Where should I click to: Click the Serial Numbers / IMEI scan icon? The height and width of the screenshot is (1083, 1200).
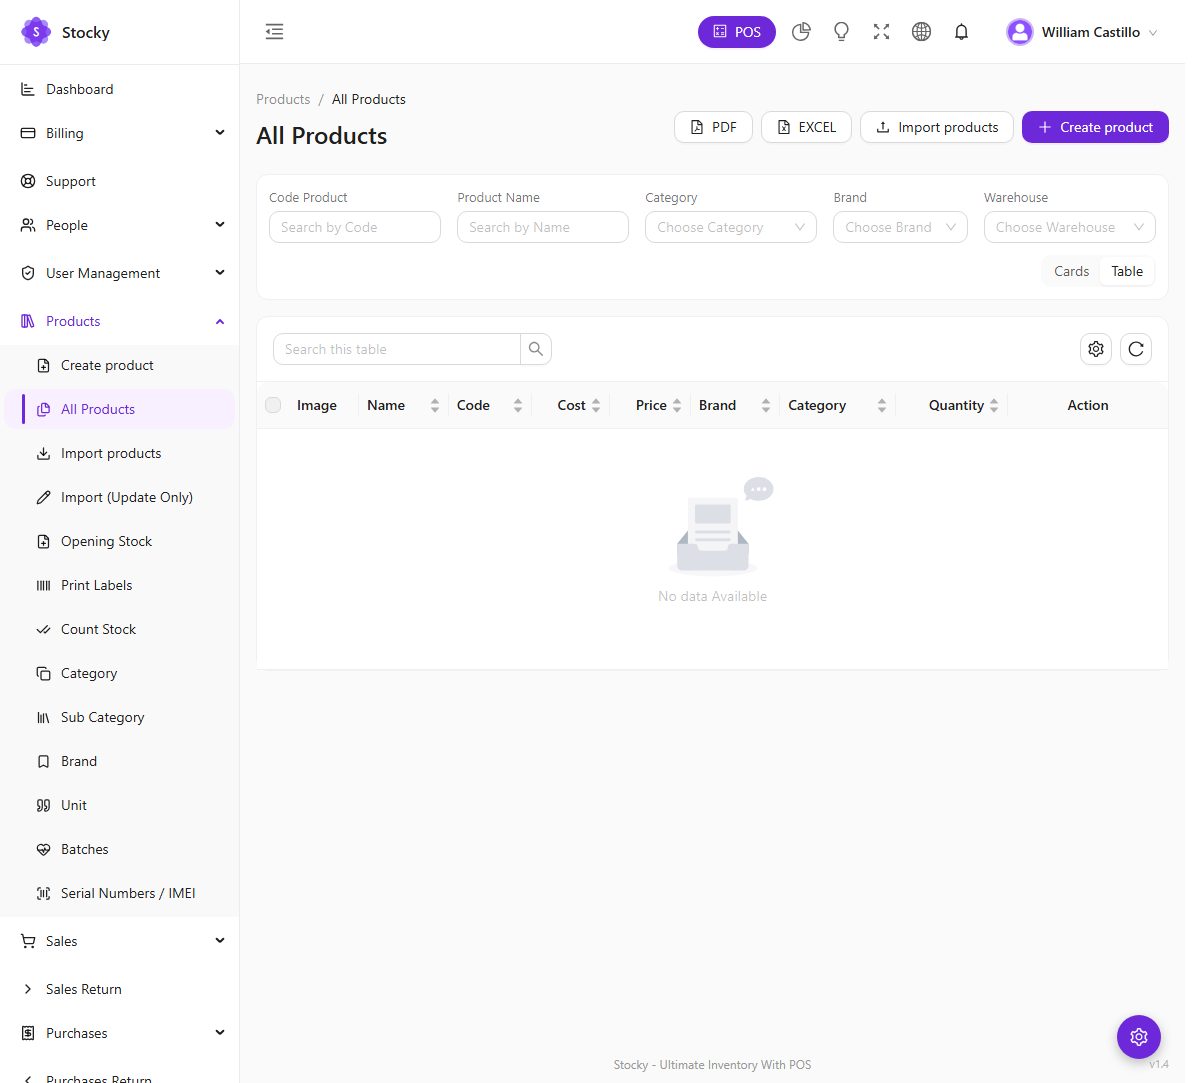pos(43,893)
